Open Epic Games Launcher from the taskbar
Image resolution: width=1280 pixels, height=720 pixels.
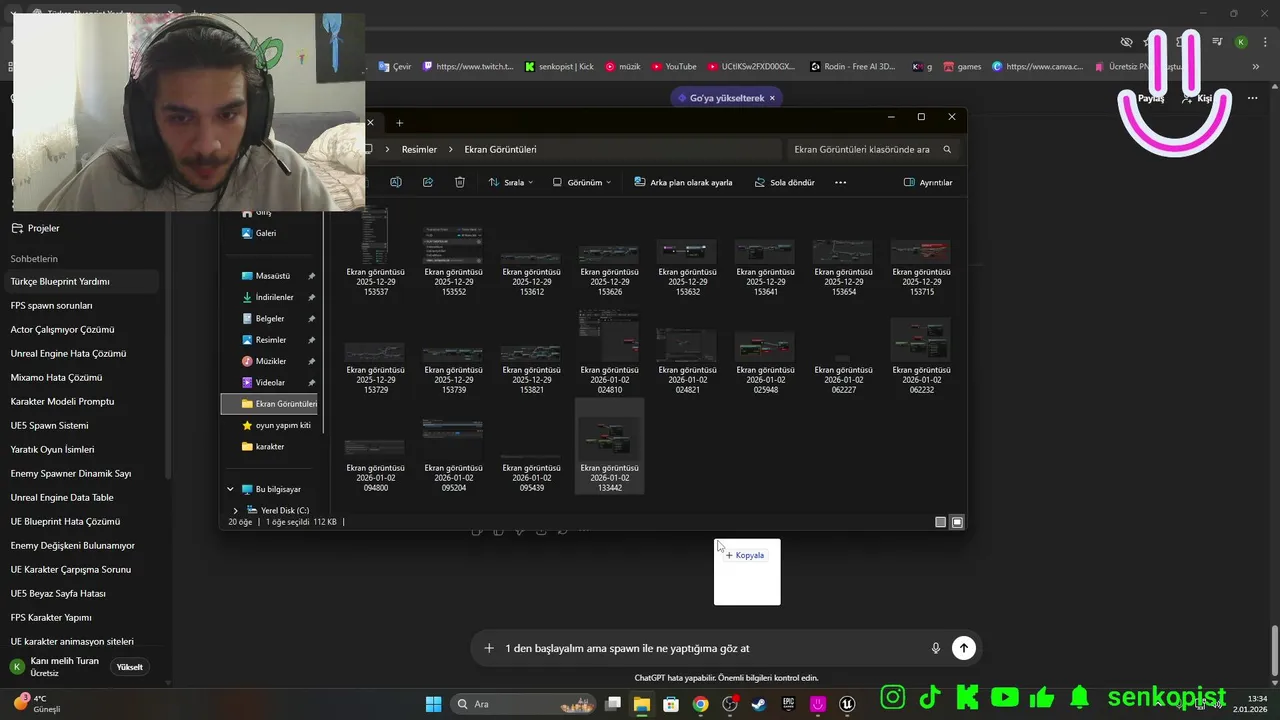789,704
